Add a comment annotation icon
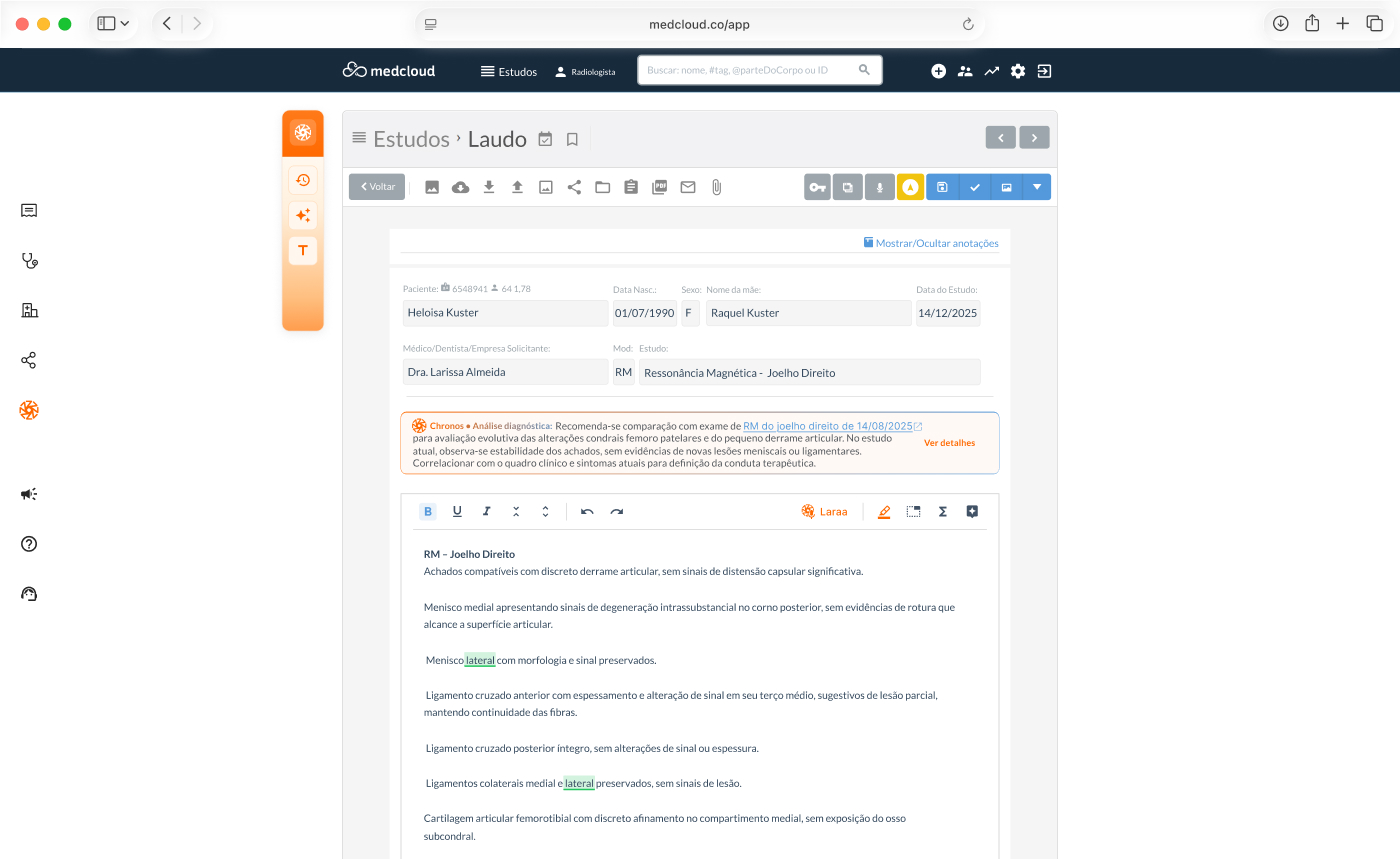1400x859 pixels. click(972, 511)
